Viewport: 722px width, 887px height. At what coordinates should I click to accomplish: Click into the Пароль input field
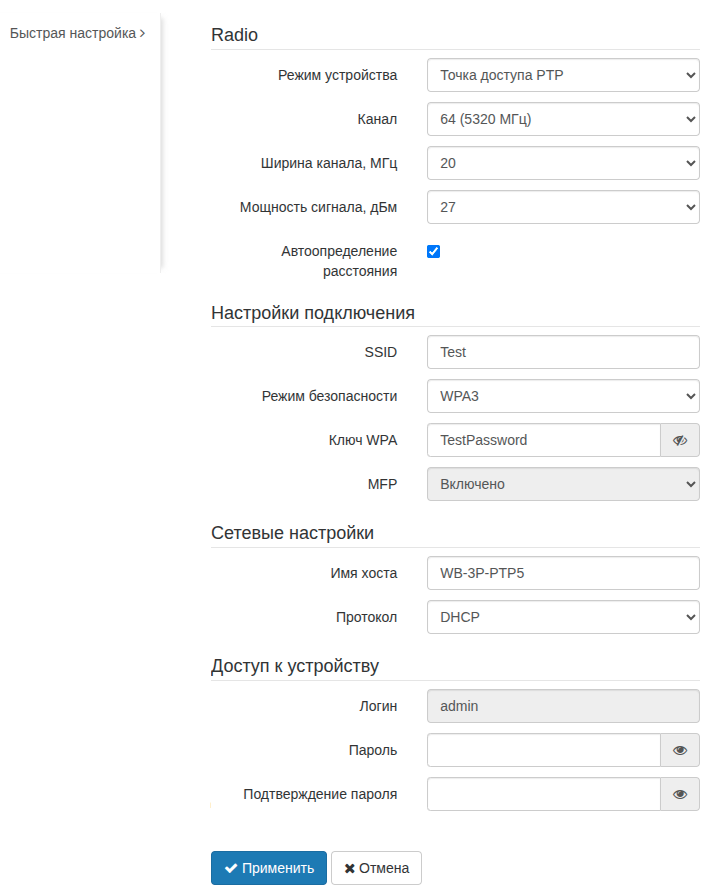pos(543,750)
